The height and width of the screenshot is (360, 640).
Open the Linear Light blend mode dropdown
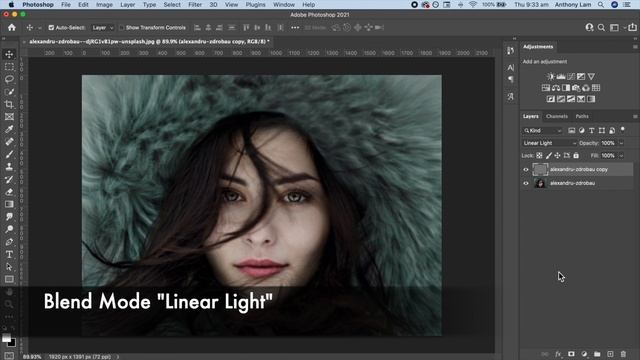pyautogui.click(x=549, y=143)
